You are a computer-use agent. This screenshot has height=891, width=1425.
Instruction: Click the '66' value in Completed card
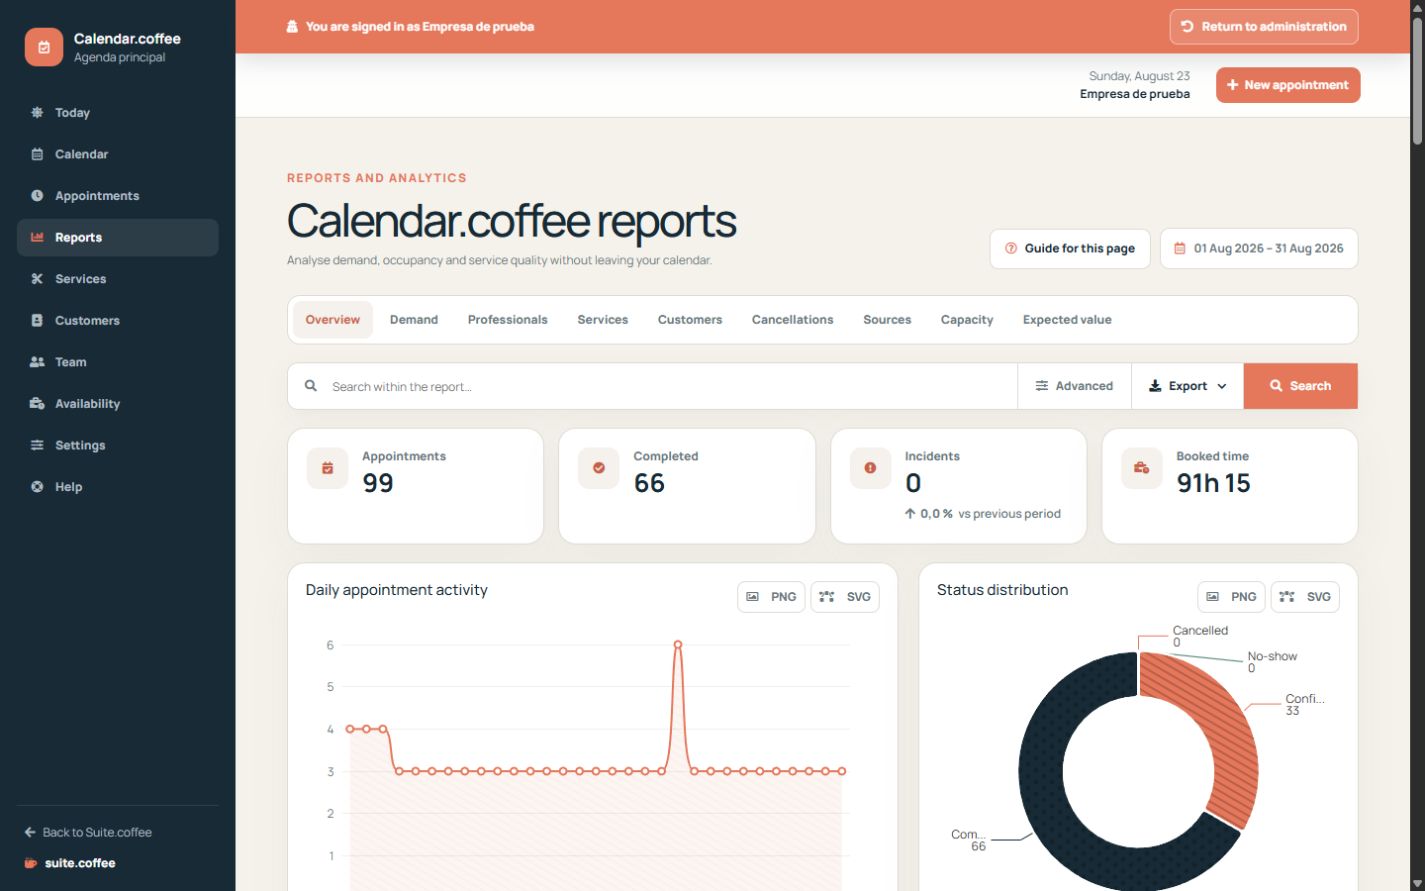pyautogui.click(x=650, y=483)
